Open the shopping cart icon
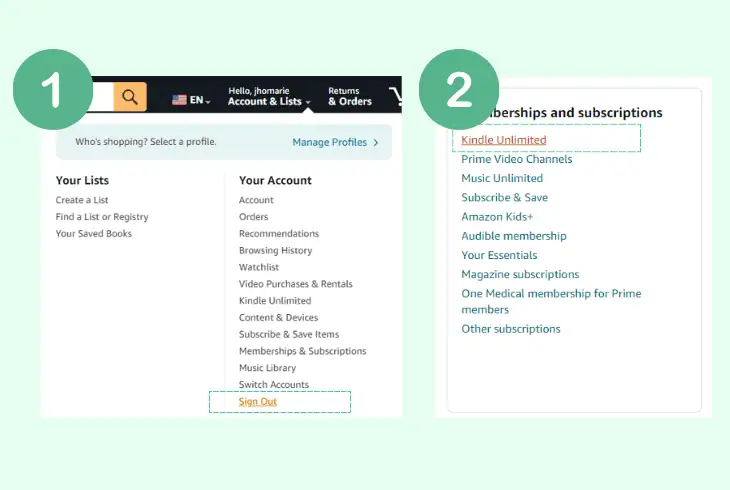This screenshot has height=490, width=730. (396, 96)
